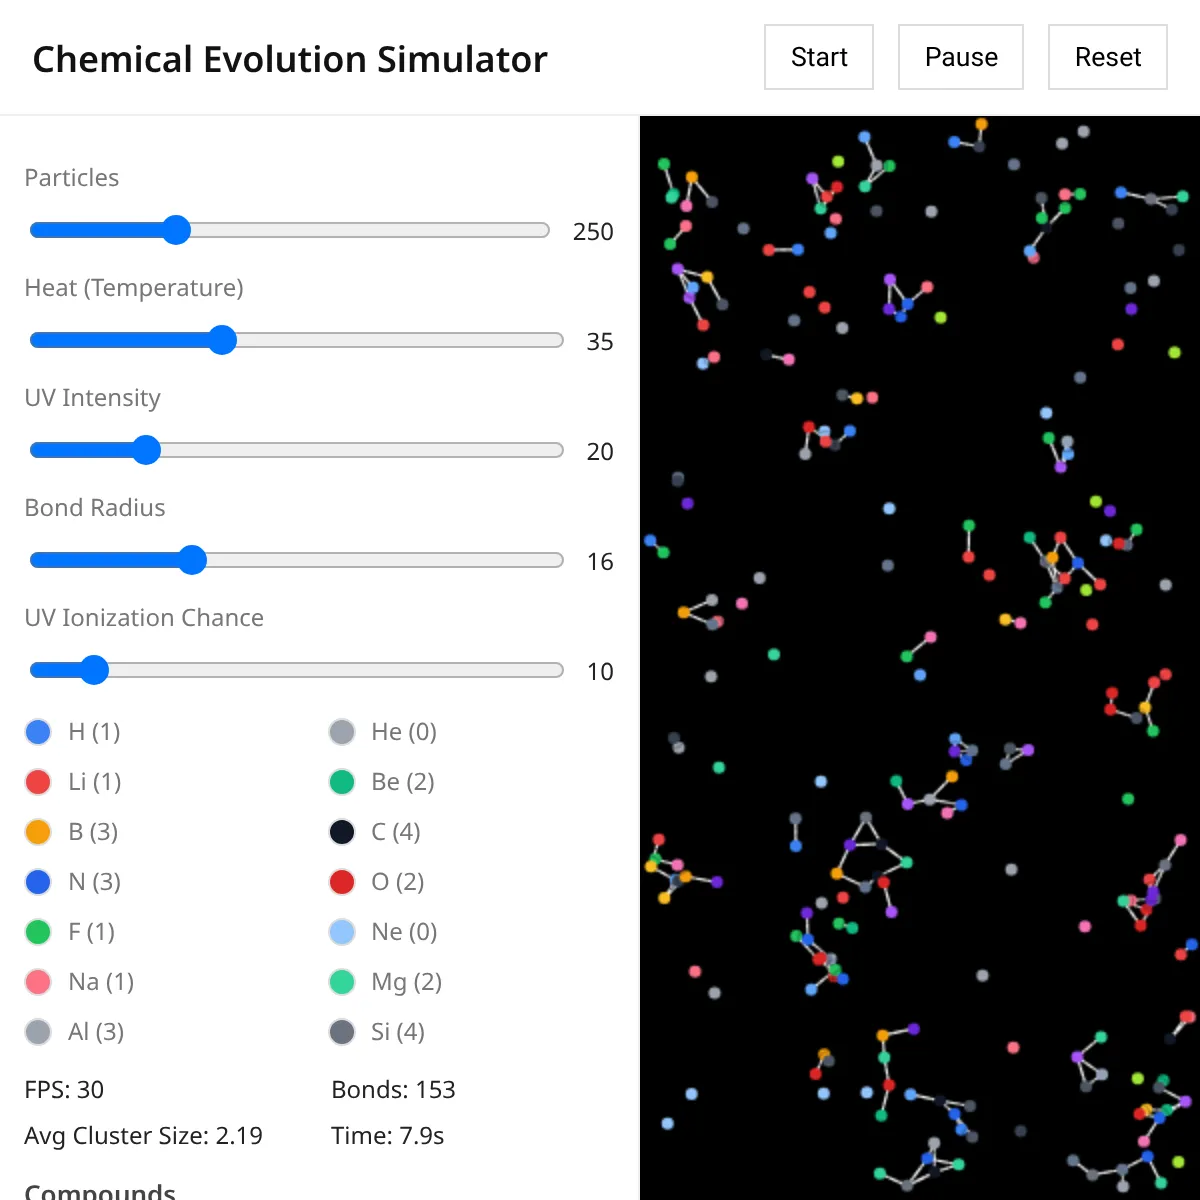Click the pink Na (1) legend dot
The width and height of the screenshot is (1200, 1200).
coord(38,982)
